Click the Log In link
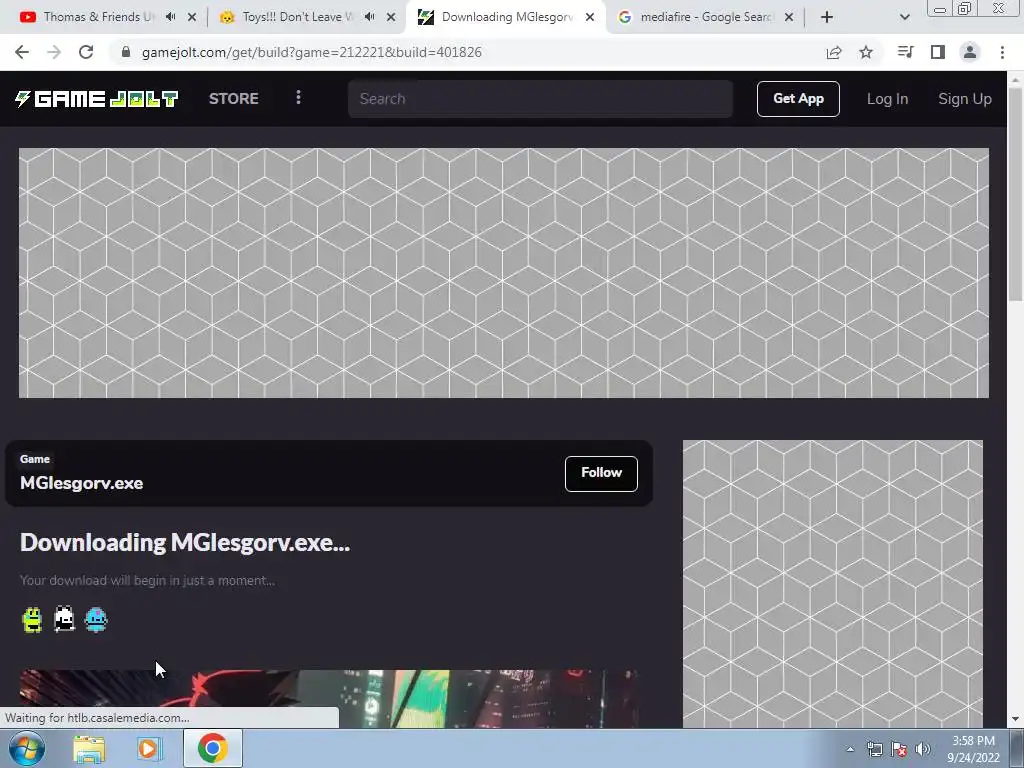The height and width of the screenshot is (768, 1024). tap(887, 99)
